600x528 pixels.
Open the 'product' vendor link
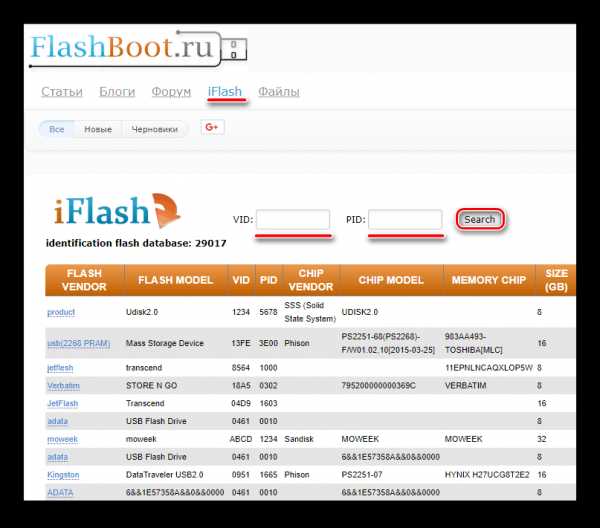(x=61, y=312)
